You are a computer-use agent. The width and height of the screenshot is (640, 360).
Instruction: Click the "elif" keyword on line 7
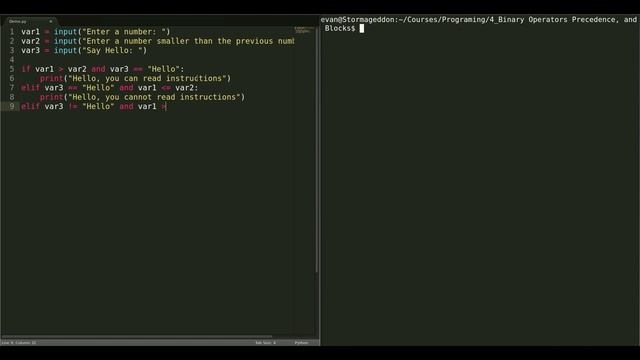coord(31,88)
